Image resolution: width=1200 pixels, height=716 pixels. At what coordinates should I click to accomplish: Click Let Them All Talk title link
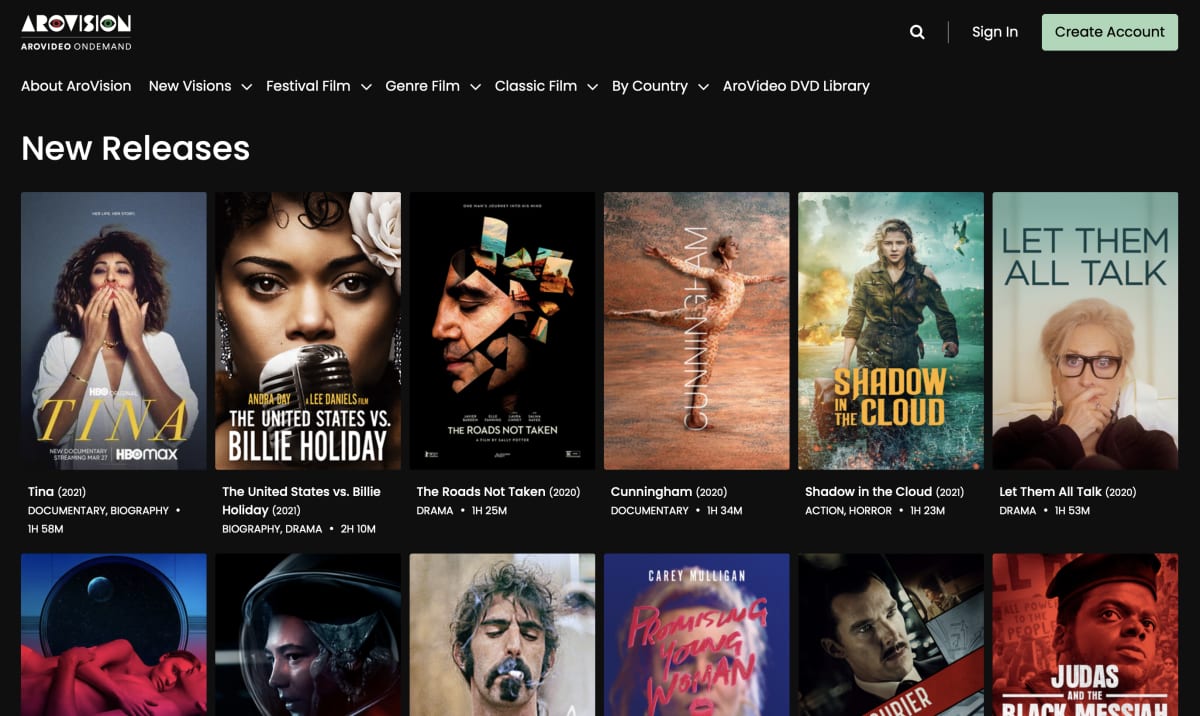click(x=1068, y=492)
